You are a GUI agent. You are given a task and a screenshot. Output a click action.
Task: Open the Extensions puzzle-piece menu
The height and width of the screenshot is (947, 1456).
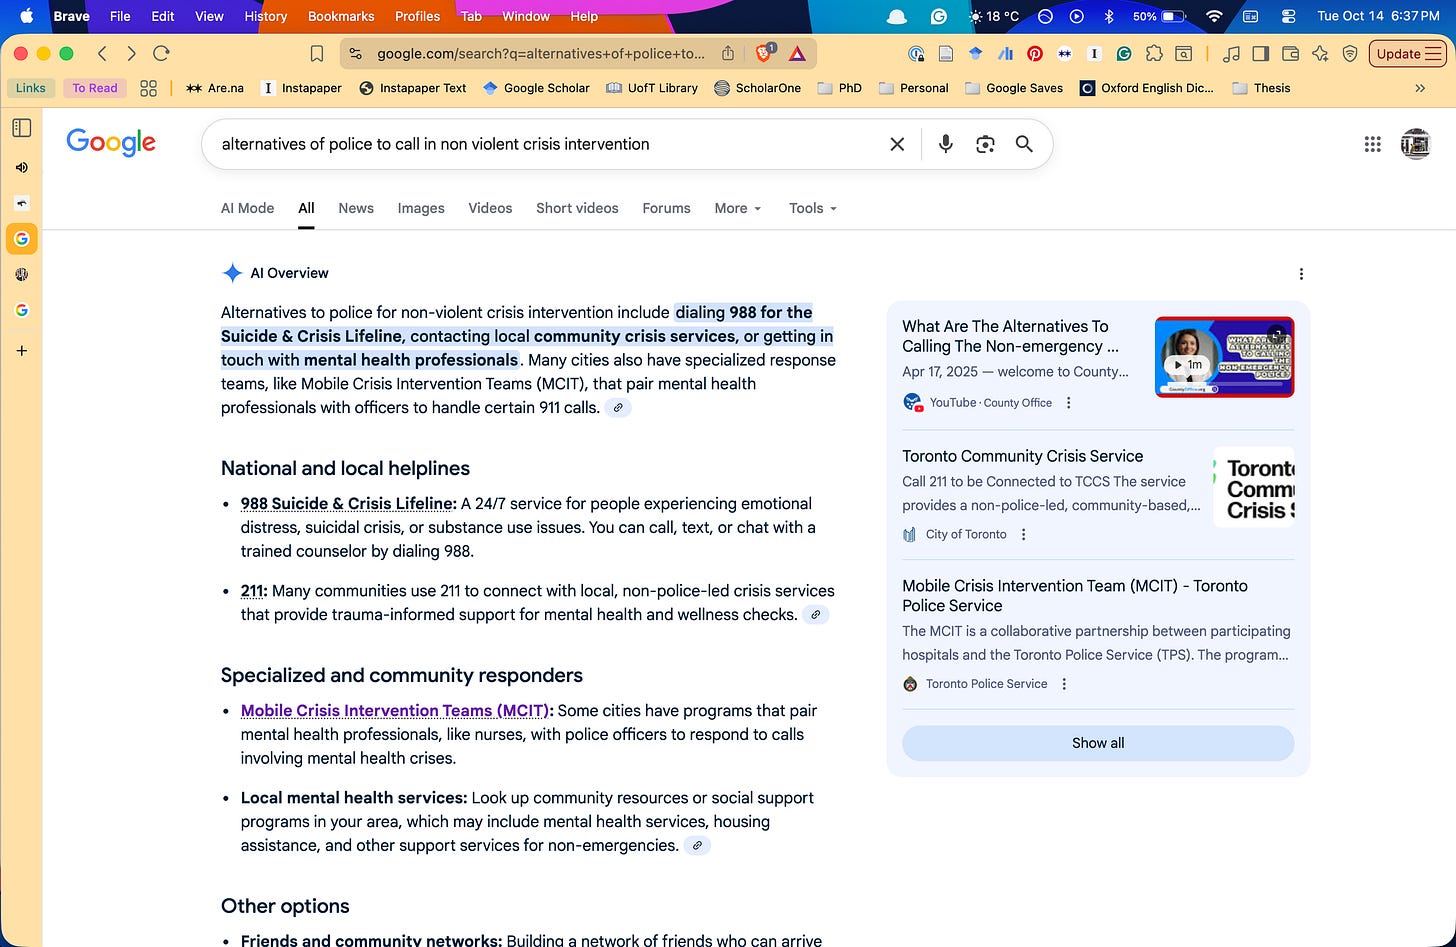[1154, 54]
